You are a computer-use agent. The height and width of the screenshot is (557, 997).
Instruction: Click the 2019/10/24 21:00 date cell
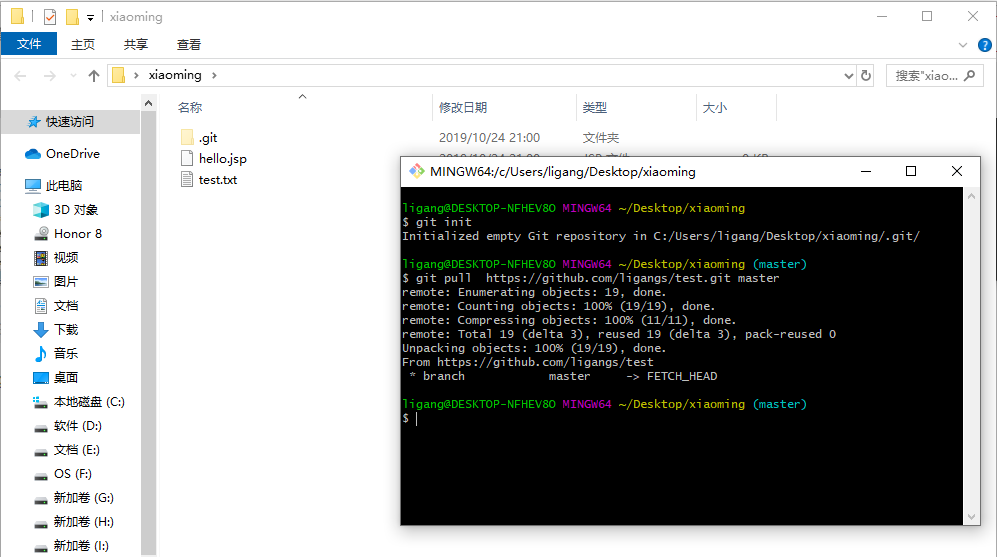coord(489,137)
